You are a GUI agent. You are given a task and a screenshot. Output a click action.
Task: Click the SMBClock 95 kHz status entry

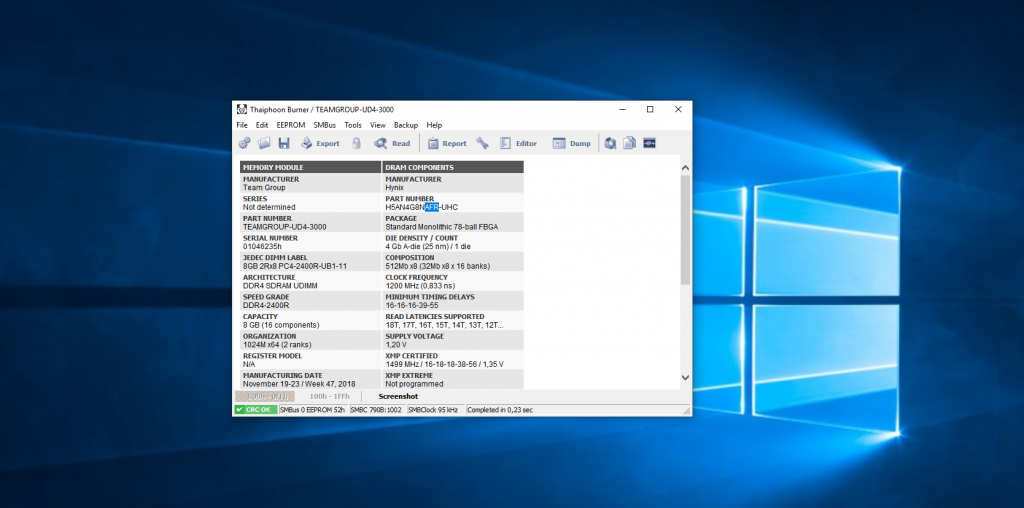coord(435,410)
